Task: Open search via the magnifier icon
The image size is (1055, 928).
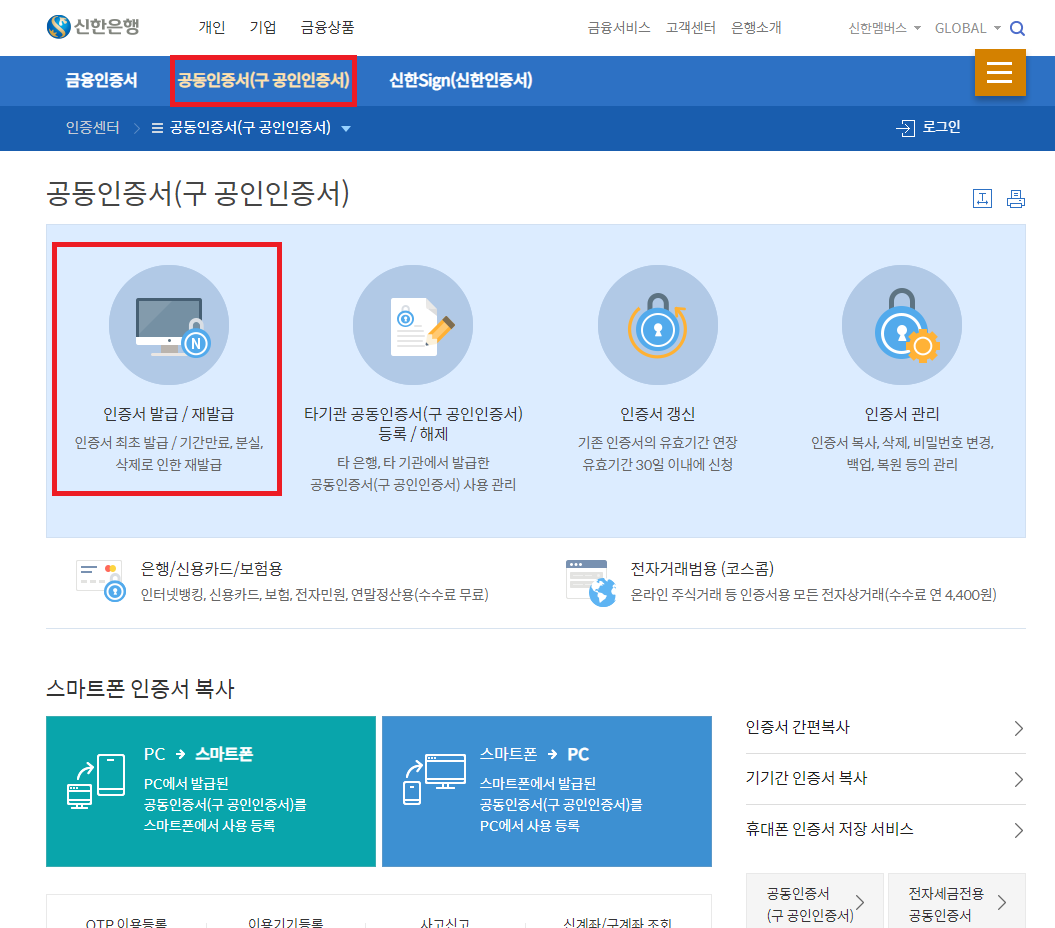Action: coord(1018,28)
